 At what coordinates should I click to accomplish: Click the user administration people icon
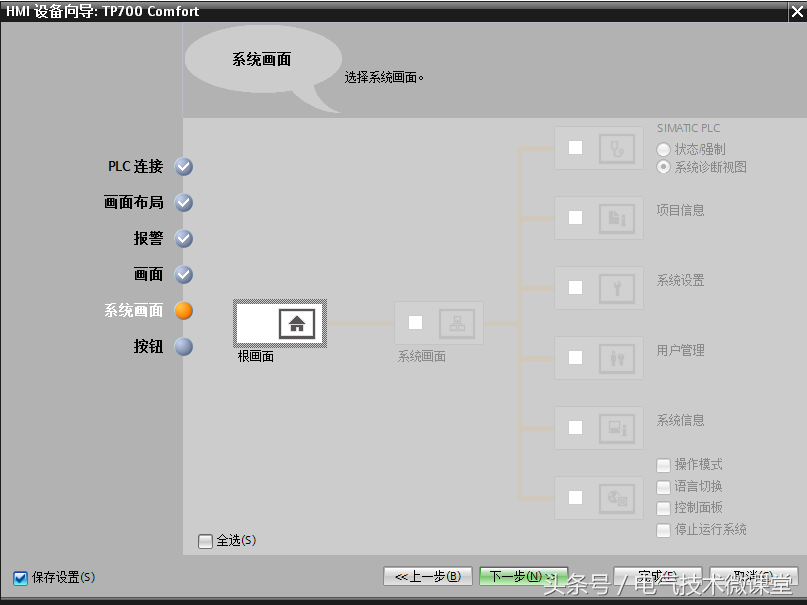tap(617, 359)
